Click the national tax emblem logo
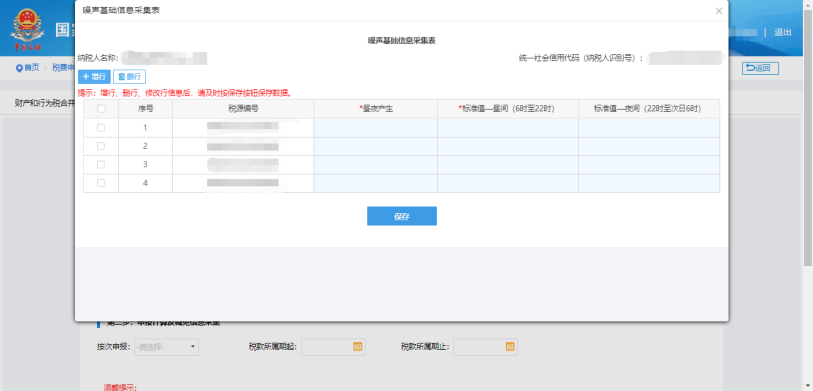 click(27, 29)
